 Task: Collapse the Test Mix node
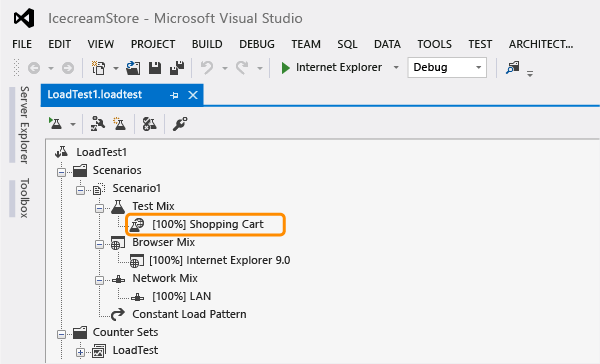coord(99,208)
